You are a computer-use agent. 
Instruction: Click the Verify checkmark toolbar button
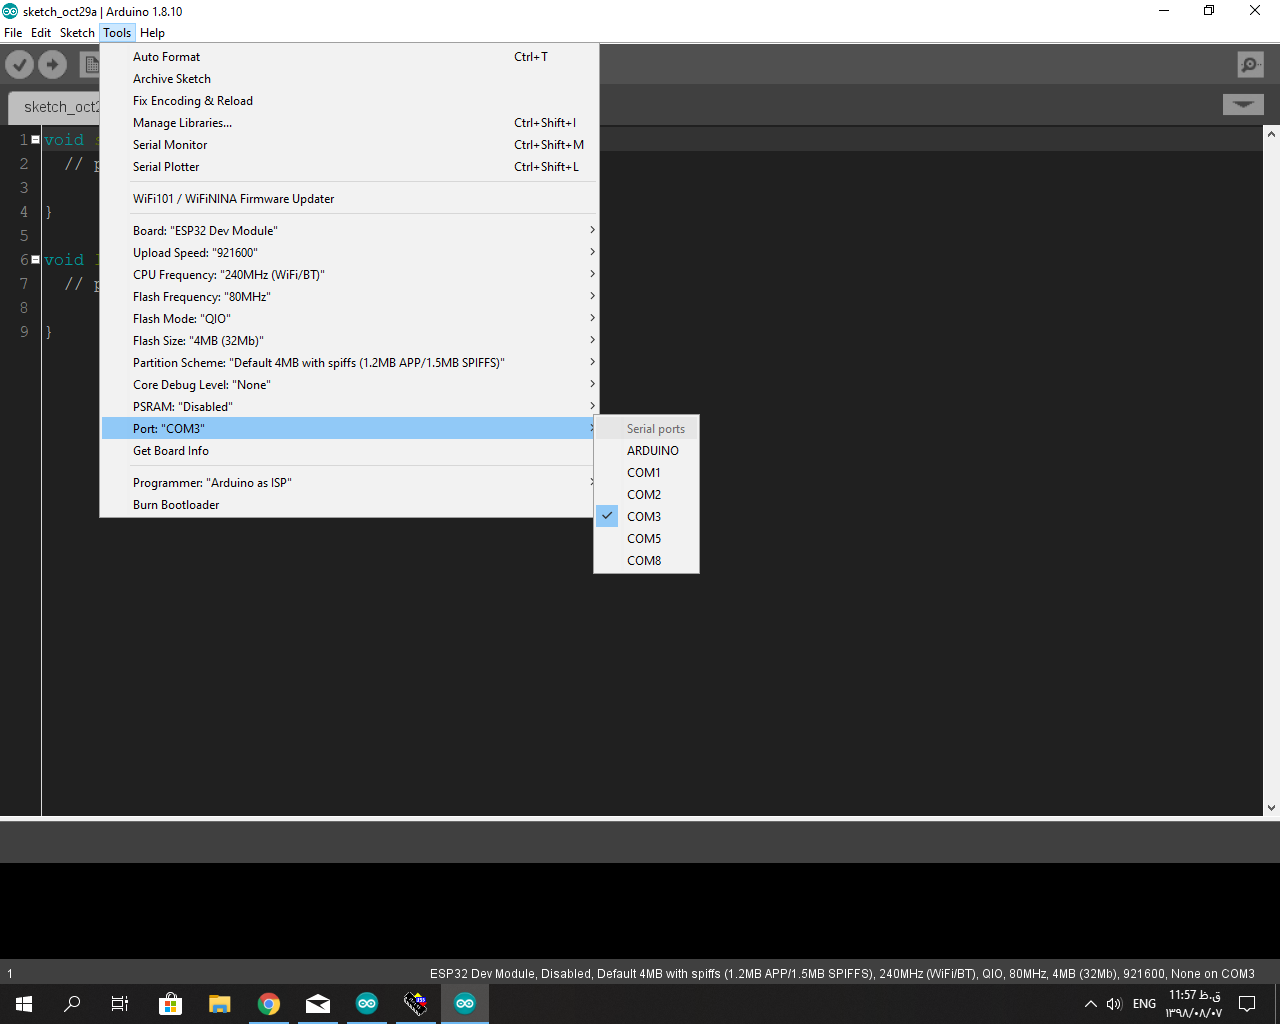coord(20,65)
